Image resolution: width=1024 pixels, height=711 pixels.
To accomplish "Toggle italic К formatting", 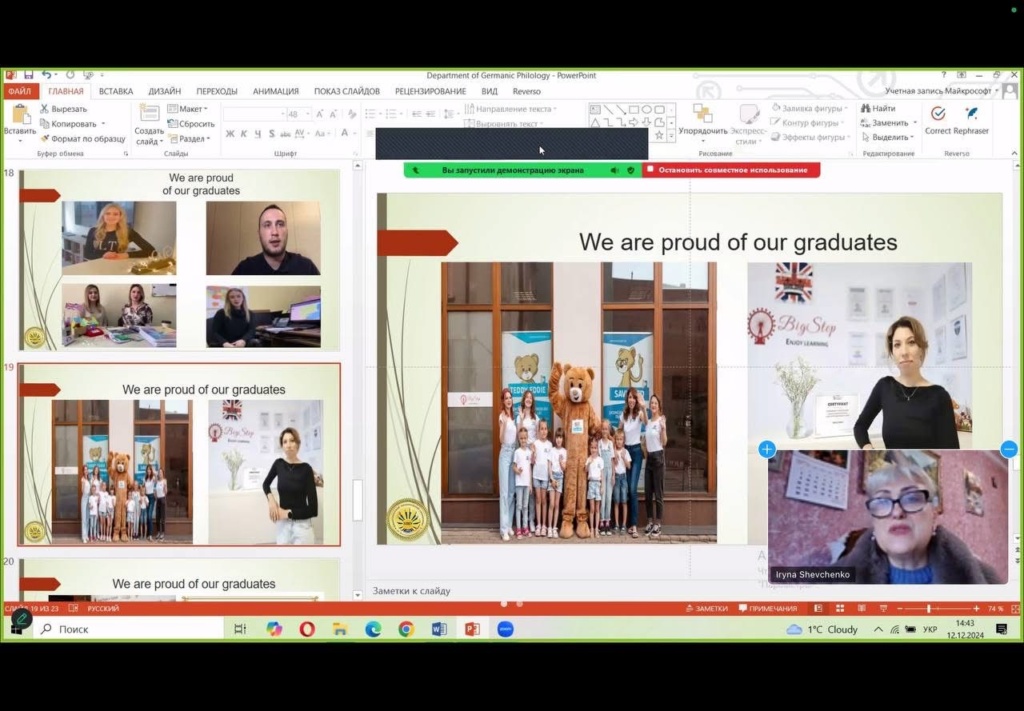I will click(244, 133).
